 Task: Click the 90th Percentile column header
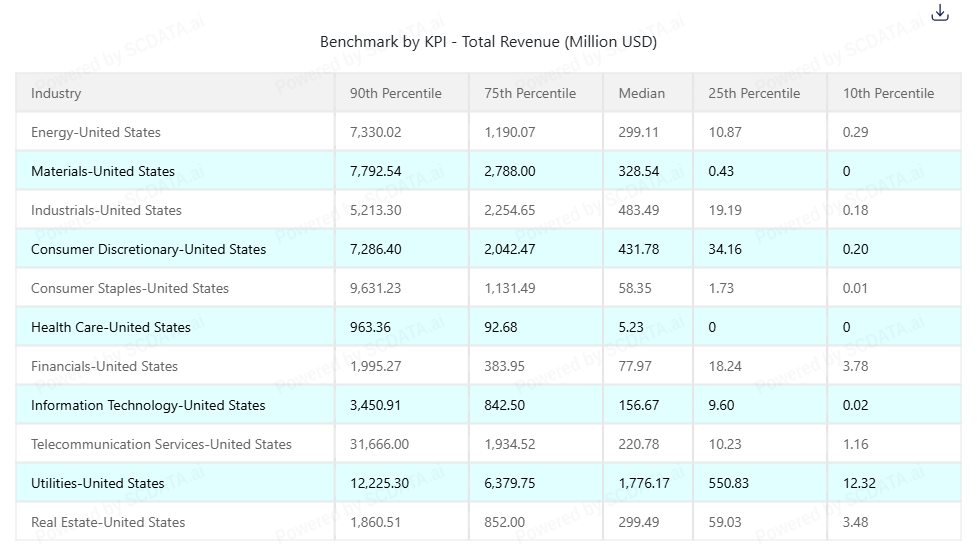pyautogui.click(x=395, y=93)
